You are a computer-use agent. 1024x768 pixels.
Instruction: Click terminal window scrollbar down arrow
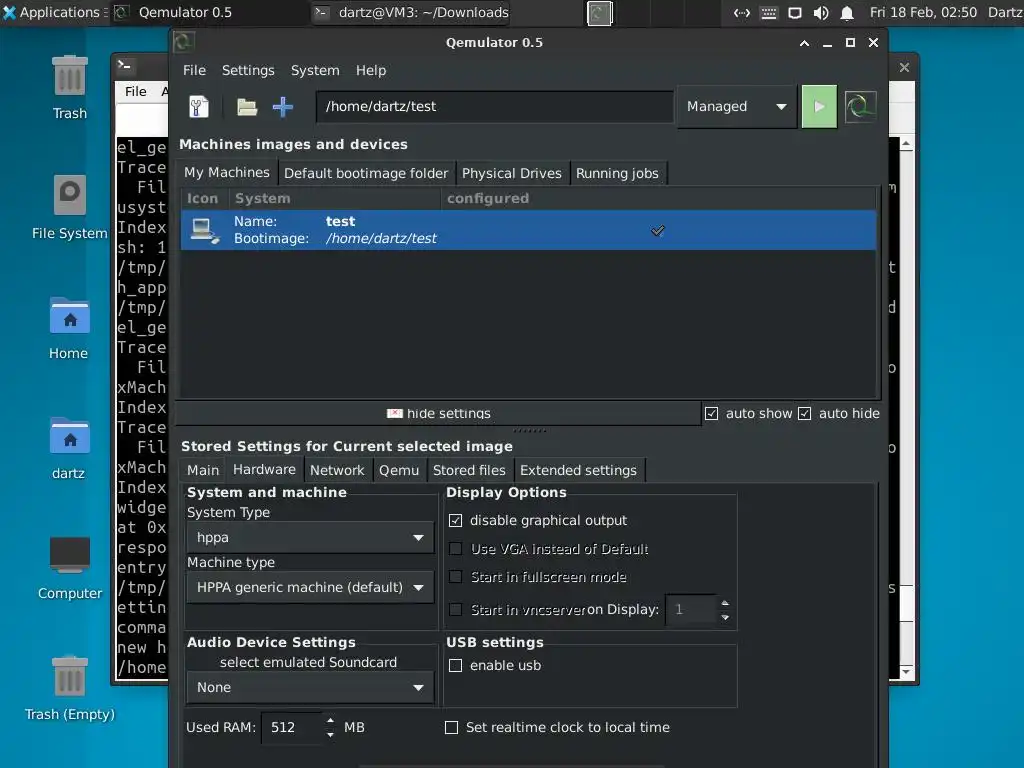pos(906,671)
